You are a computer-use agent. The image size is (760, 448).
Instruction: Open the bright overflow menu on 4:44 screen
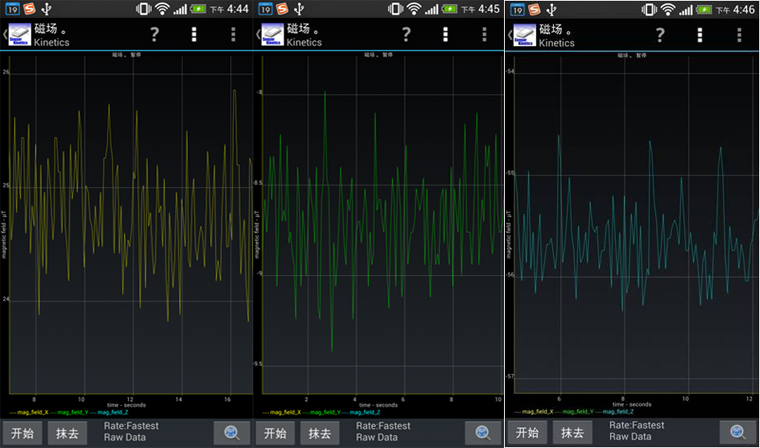pos(194,34)
